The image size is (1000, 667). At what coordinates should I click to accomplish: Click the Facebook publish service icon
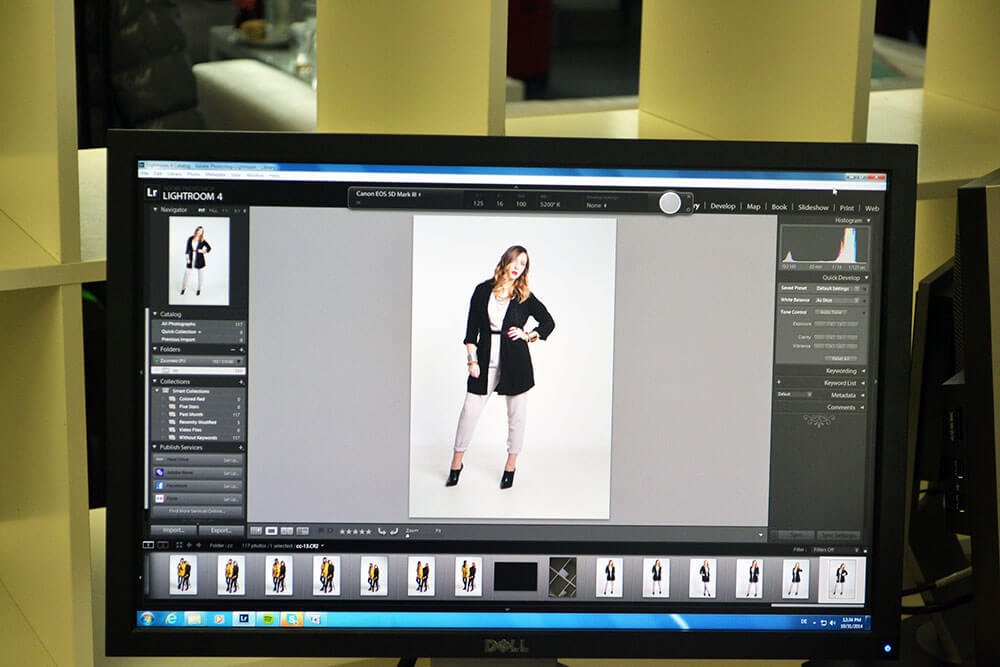160,485
